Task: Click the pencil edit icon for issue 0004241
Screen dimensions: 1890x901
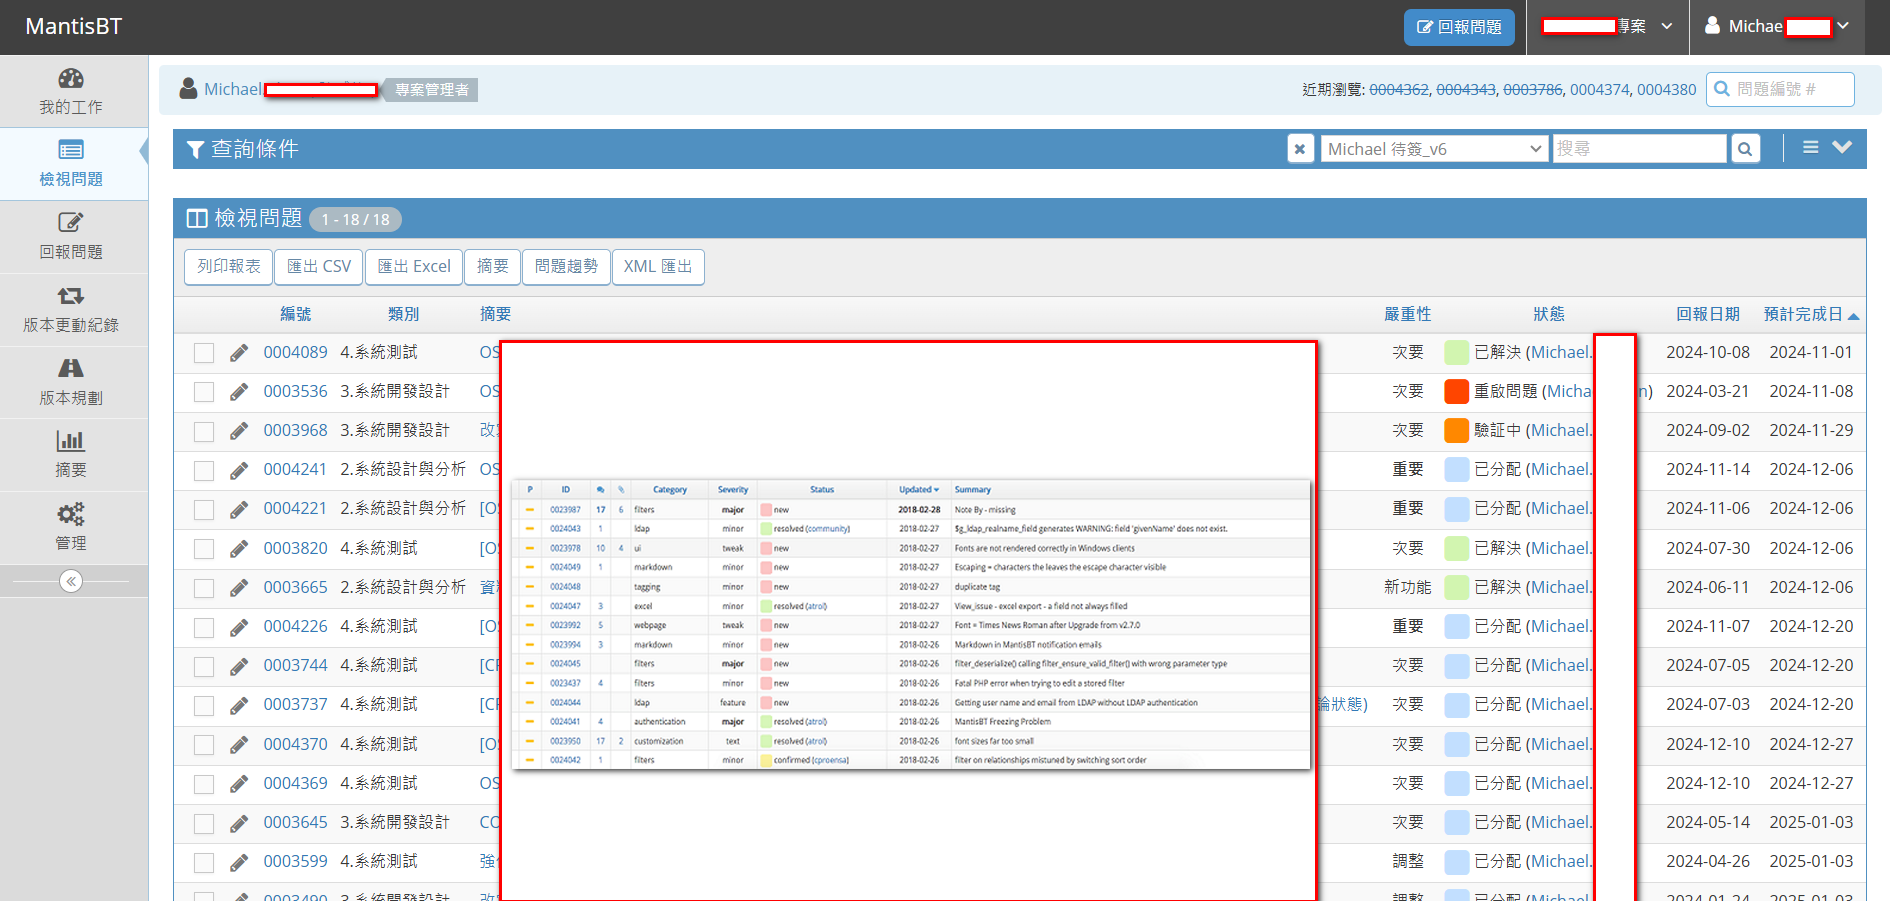Action: (x=239, y=470)
